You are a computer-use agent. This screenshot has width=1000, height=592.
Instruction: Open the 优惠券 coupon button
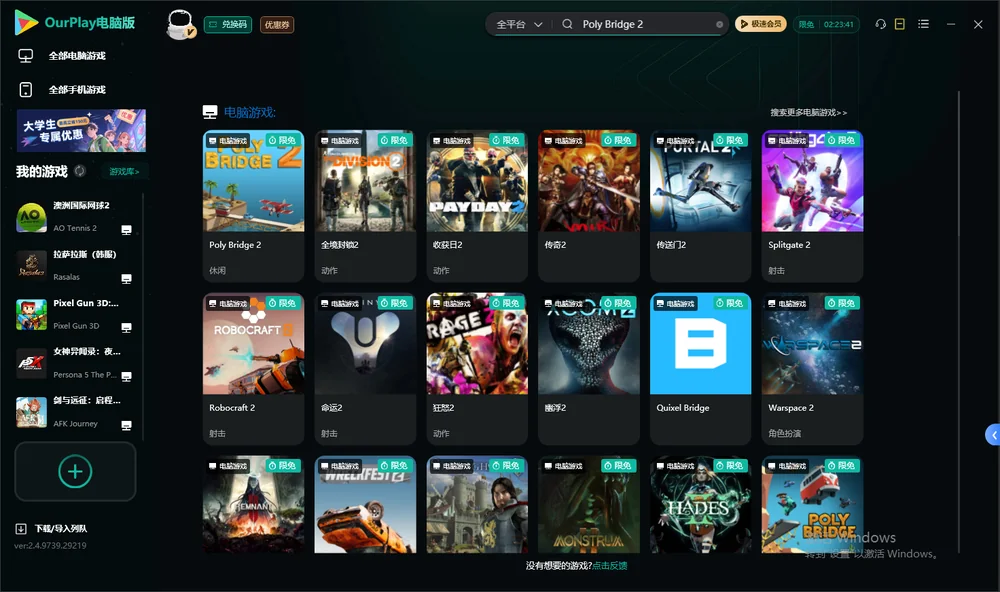click(277, 25)
